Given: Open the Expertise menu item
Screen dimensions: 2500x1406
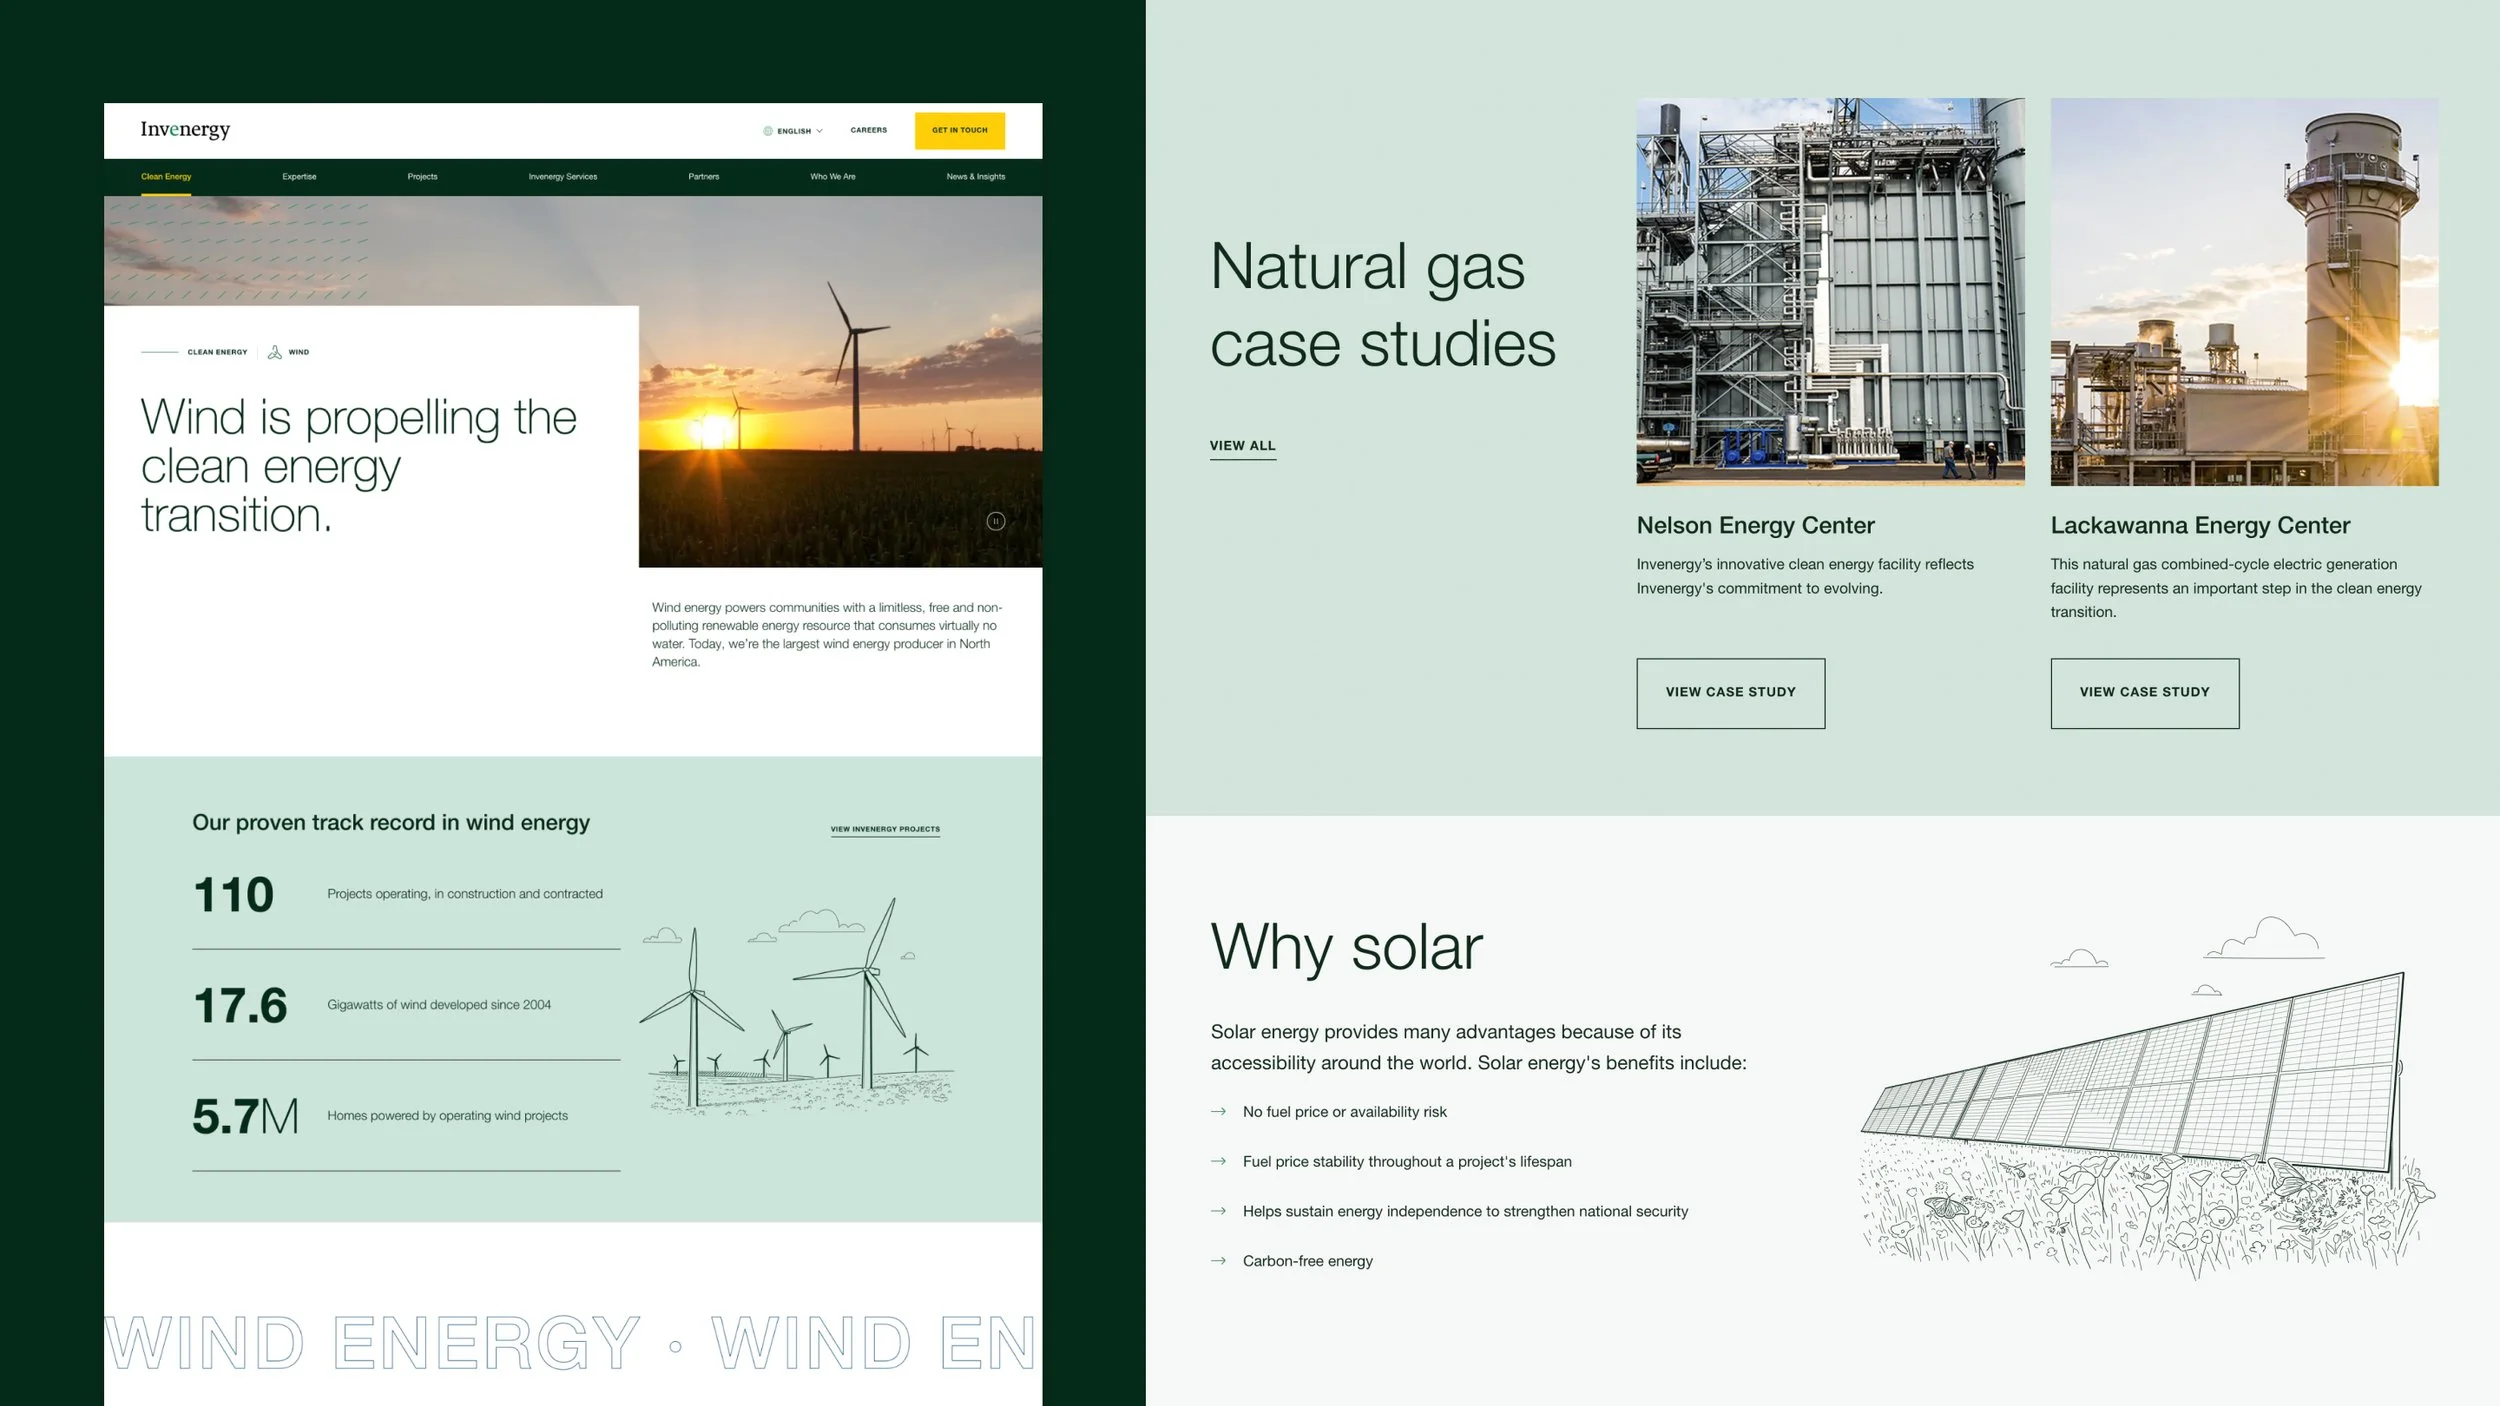Looking at the screenshot, I should (x=299, y=177).
